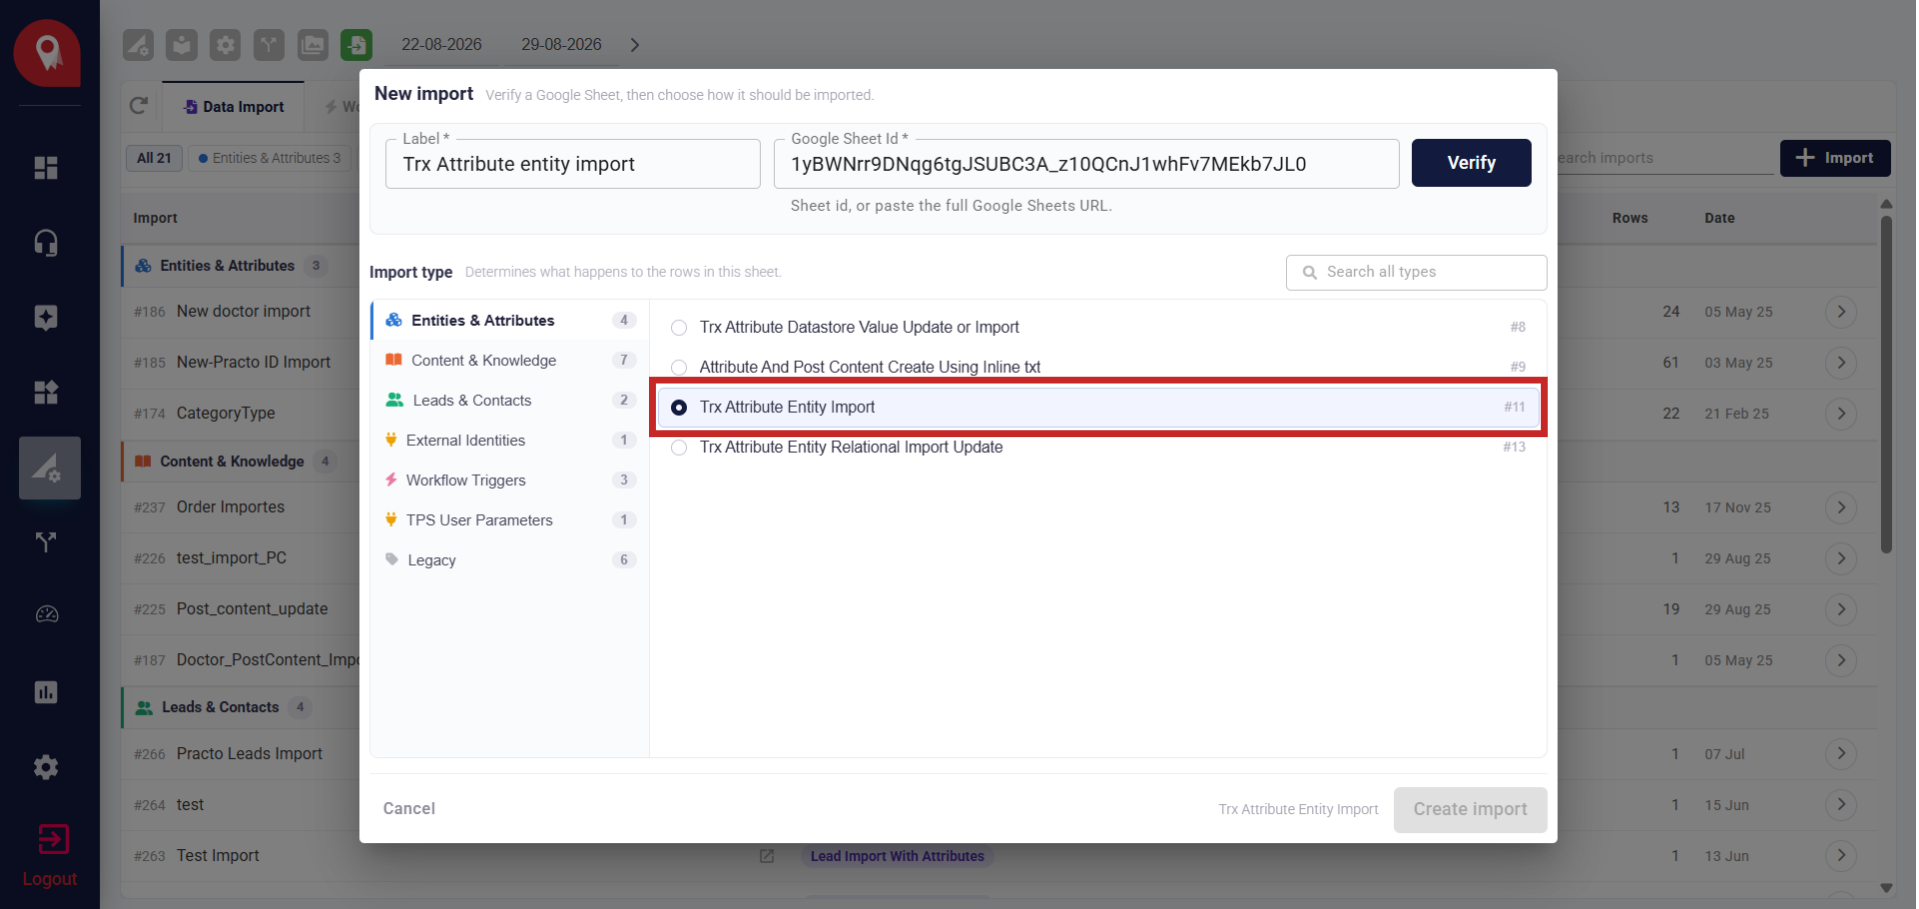This screenshot has height=909, width=1919.
Task: Select Attribute And Post Content Create radio
Action: click(x=679, y=368)
